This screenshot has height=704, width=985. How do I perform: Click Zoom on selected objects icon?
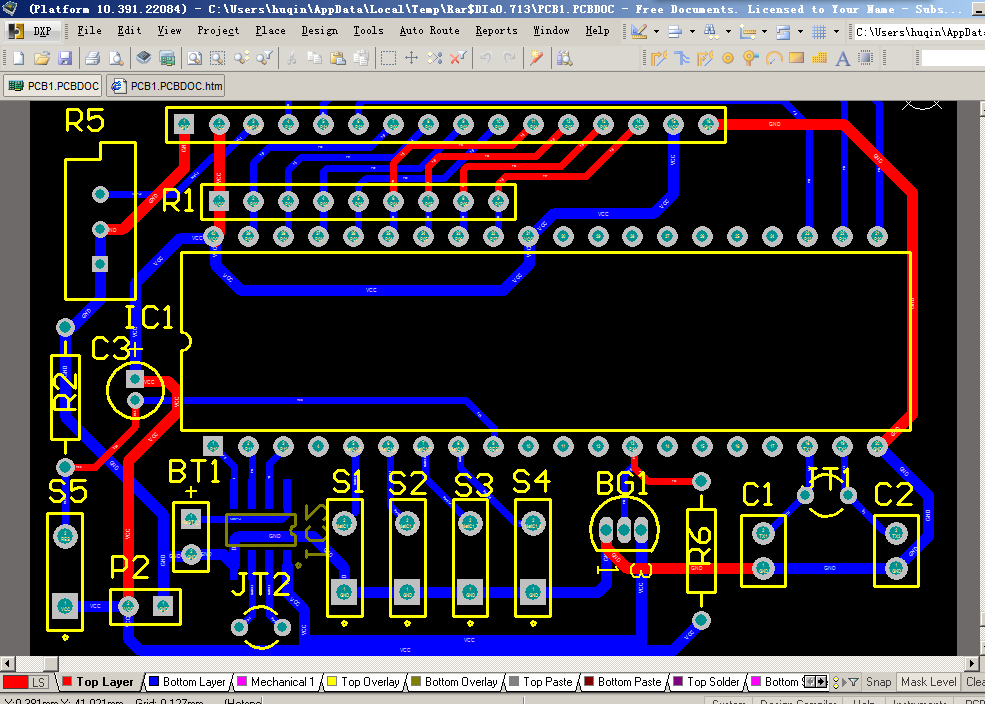pyautogui.click(x=241, y=58)
